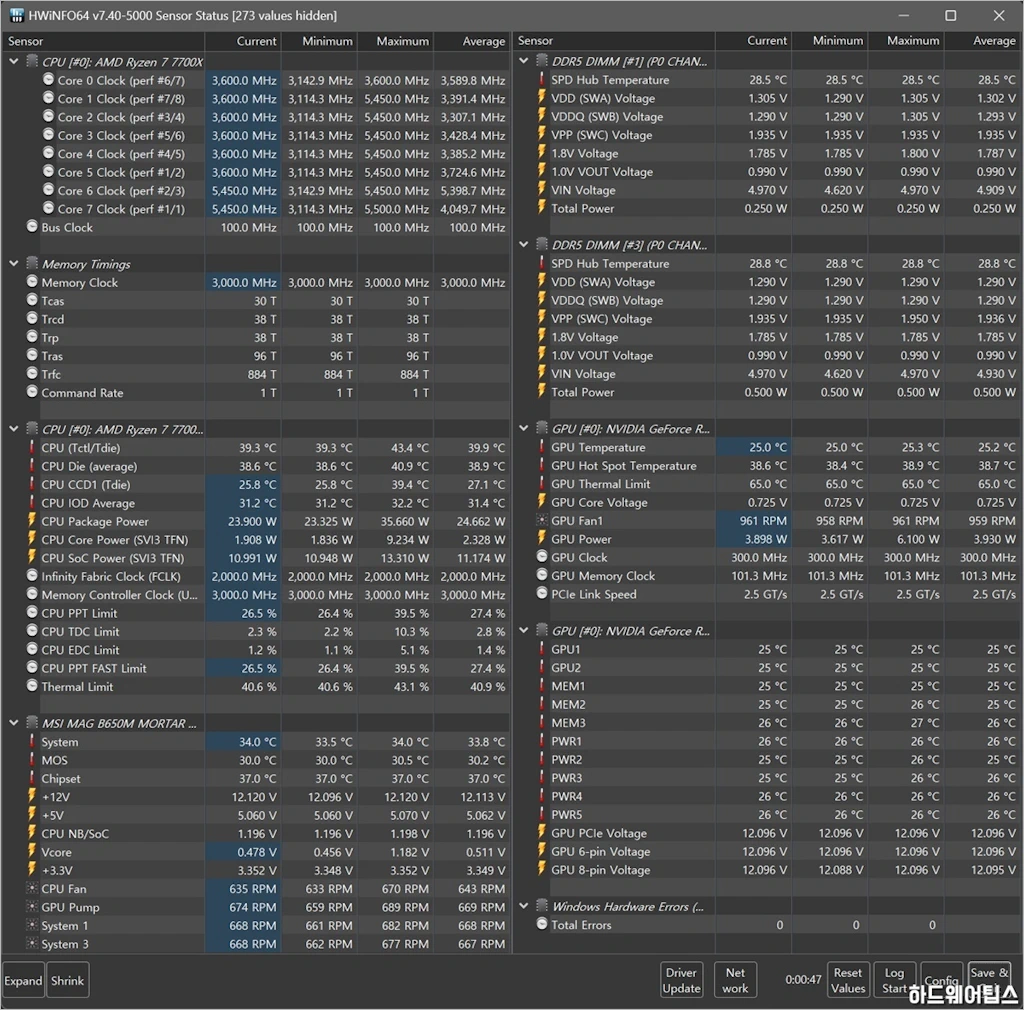
Task: Click the lightning icon beside GPU Power
Action: click(541, 539)
